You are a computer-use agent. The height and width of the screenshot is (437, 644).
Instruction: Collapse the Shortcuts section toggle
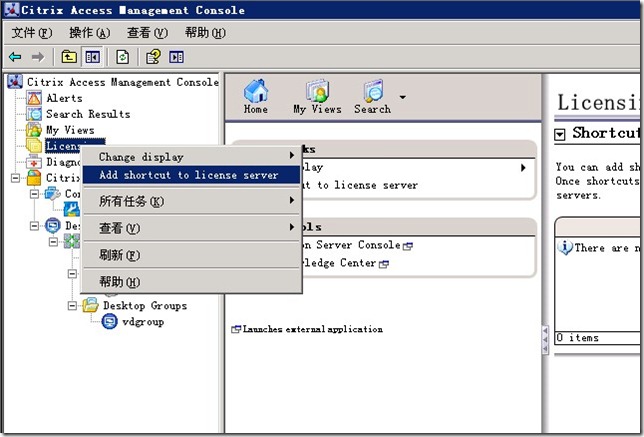[x=560, y=134]
